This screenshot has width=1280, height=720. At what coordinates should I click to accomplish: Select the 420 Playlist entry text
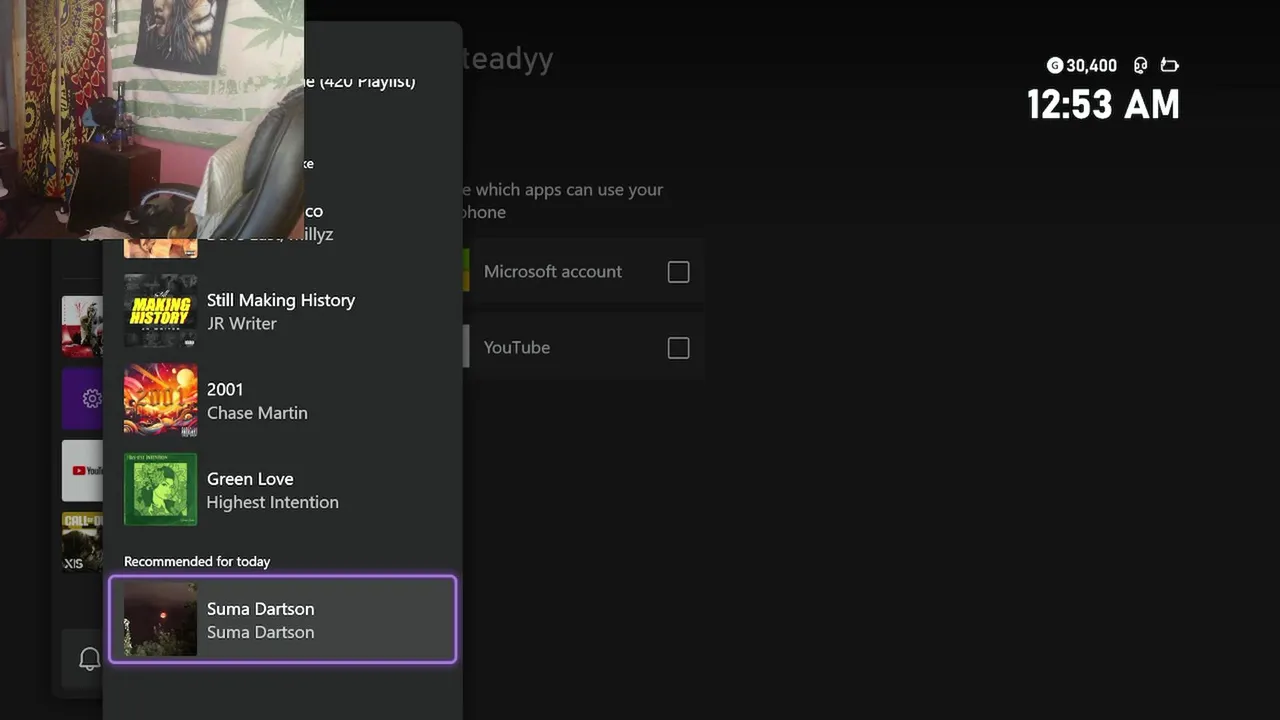coord(360,81)
